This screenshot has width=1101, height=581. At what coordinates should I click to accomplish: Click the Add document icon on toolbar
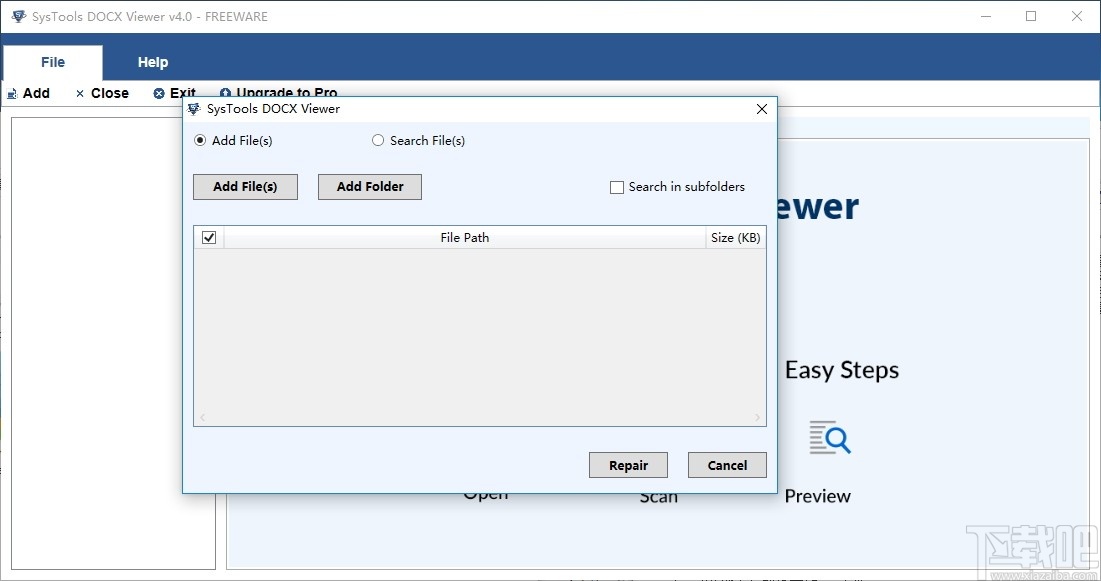point(13,93)
